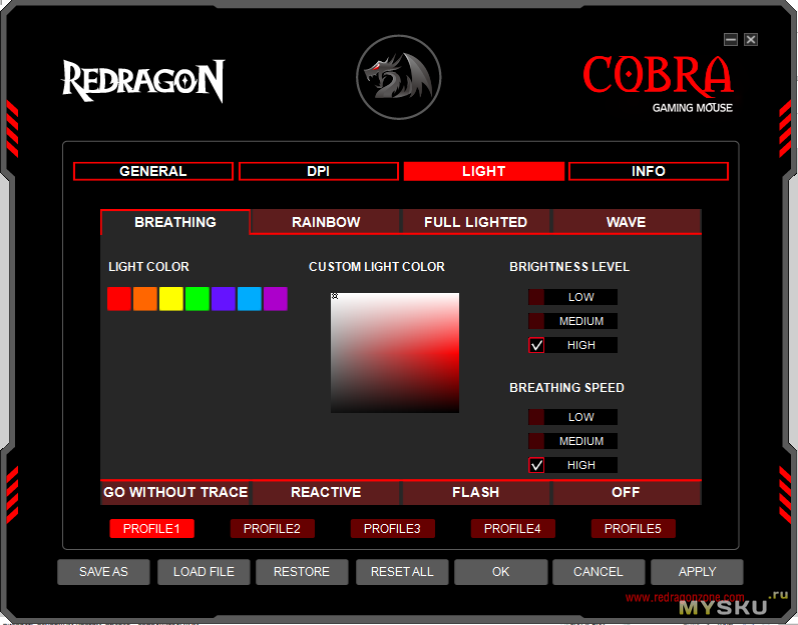Select GO WITHOUT TRACE light mode
The image size is (798, 625).
175,492
